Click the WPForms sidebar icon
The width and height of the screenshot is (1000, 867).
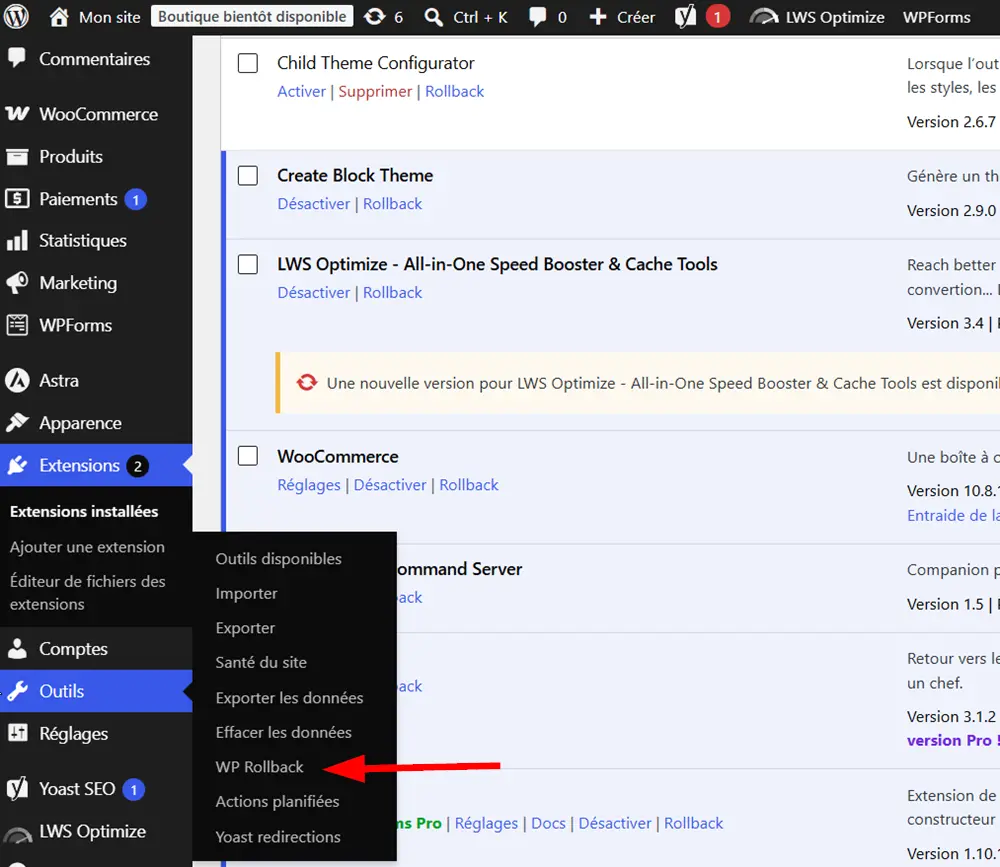pyautogui.click(x=17, y=325)
